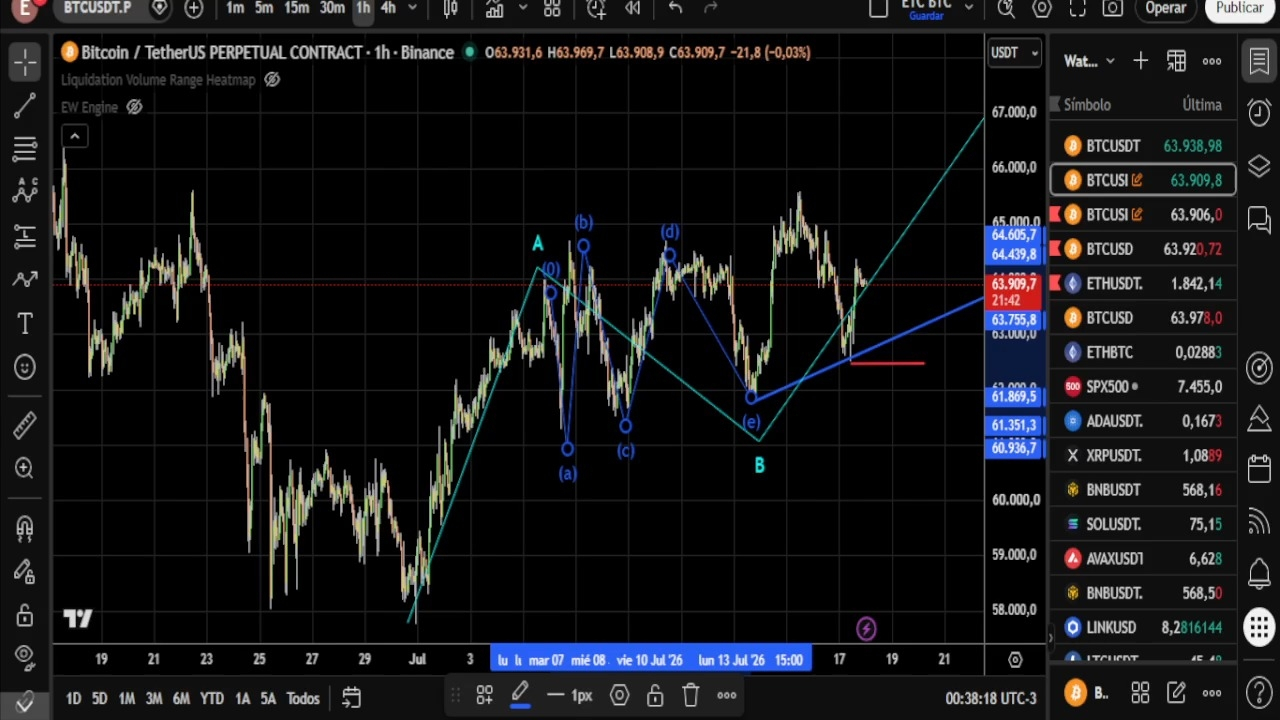The height and width of the screenshot is (720, 1280).
Task: Open the USDT currency dropdown
Action: [1014, 53]
